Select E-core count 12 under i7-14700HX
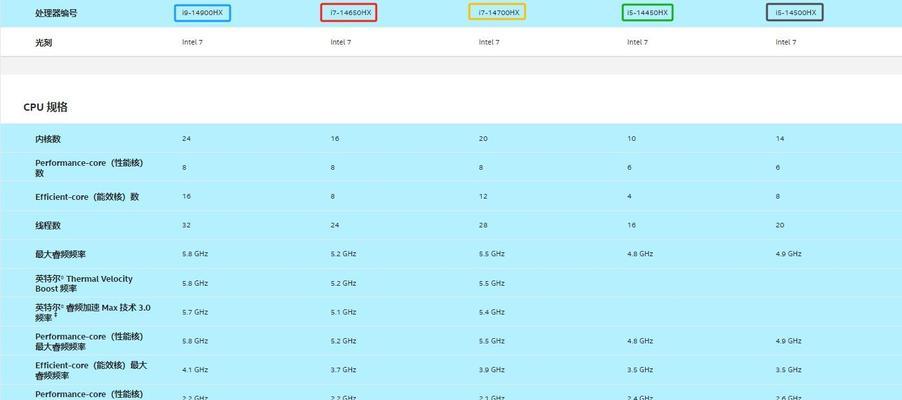 (483, 196)
